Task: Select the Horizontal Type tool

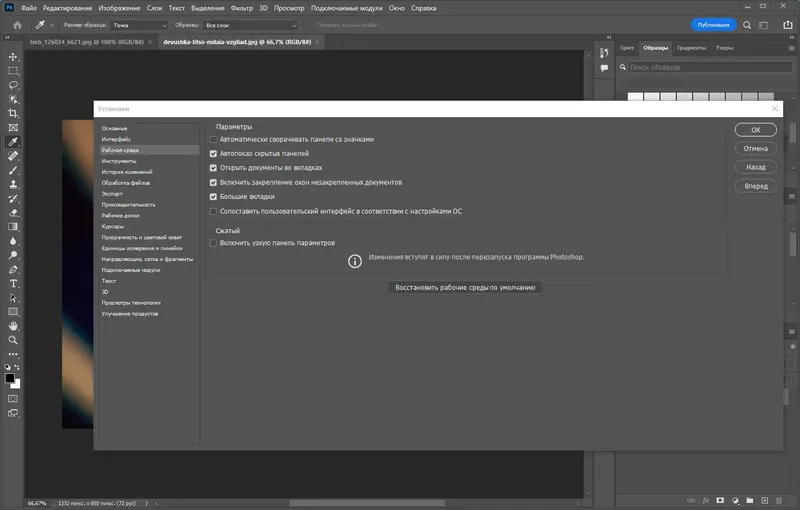Action: tap(13, 284)
